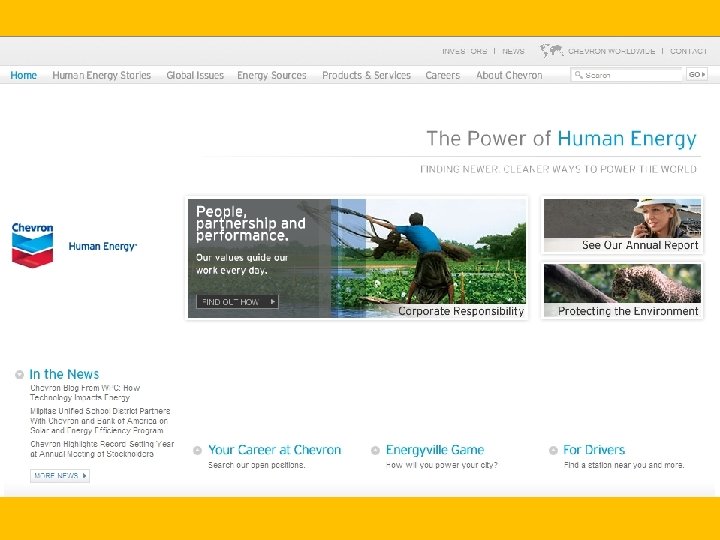Open the Contact link
Screen dimensions: 720x540
pyautogui.click(x=689, y=51)
